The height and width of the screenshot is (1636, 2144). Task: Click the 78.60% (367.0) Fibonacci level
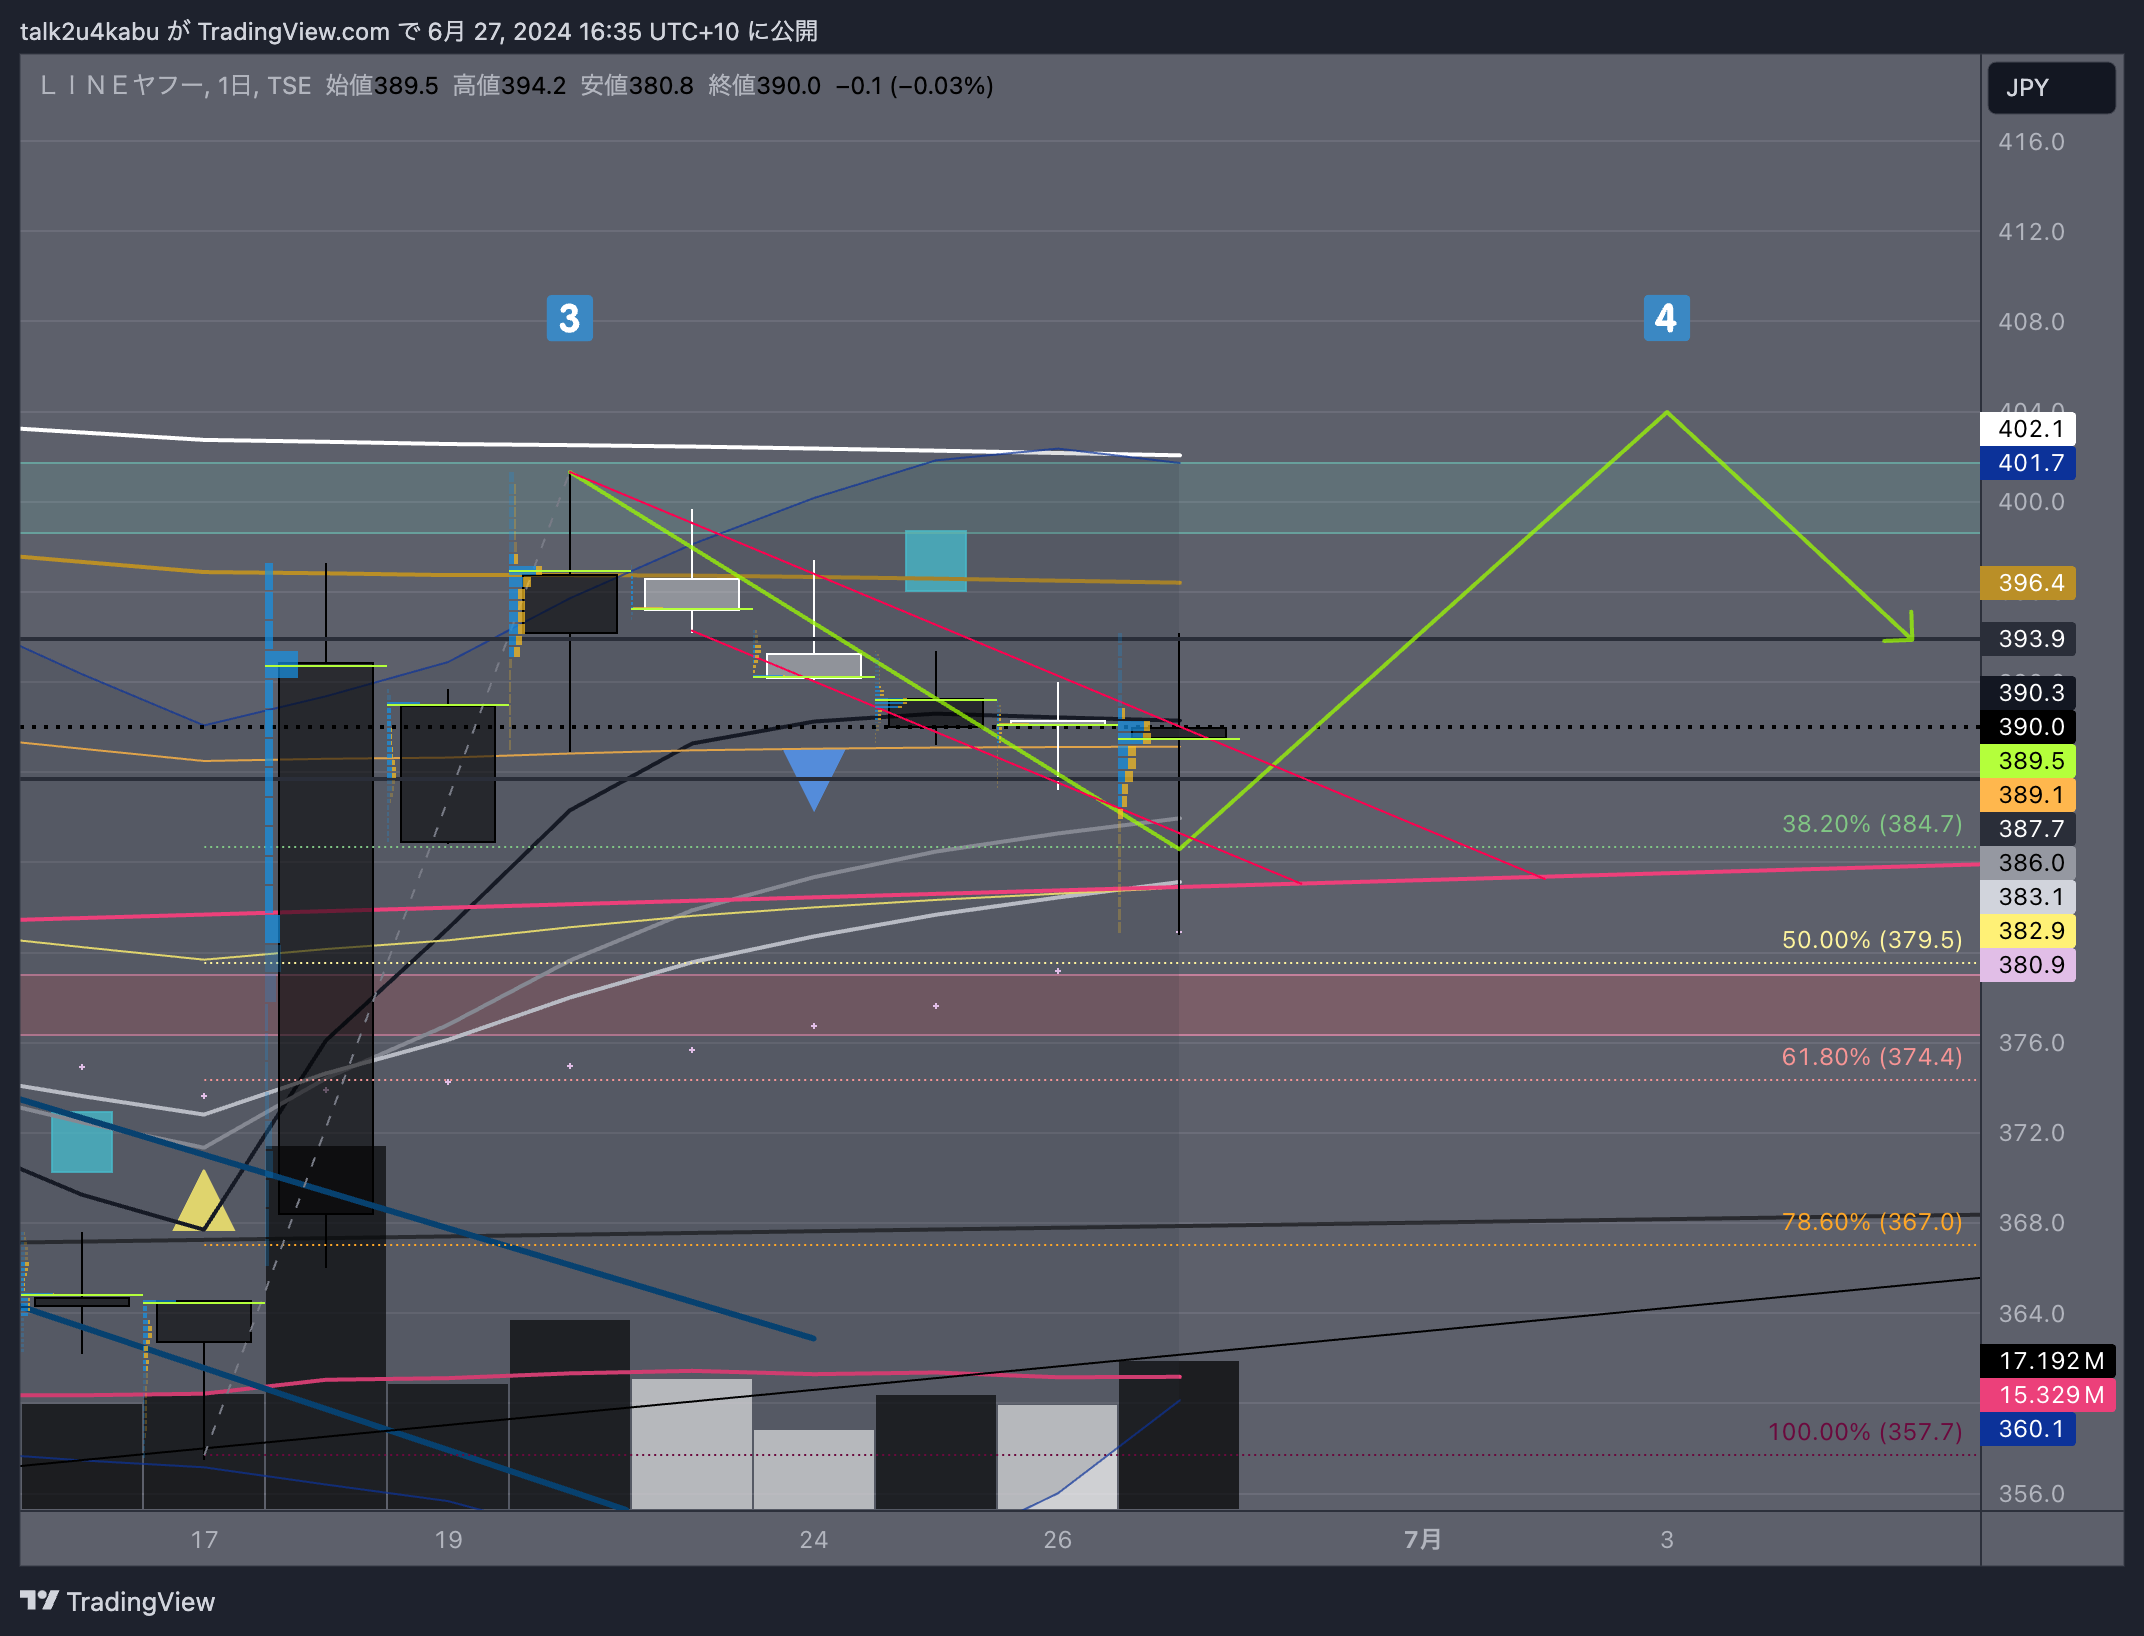pos(1872,1222)
